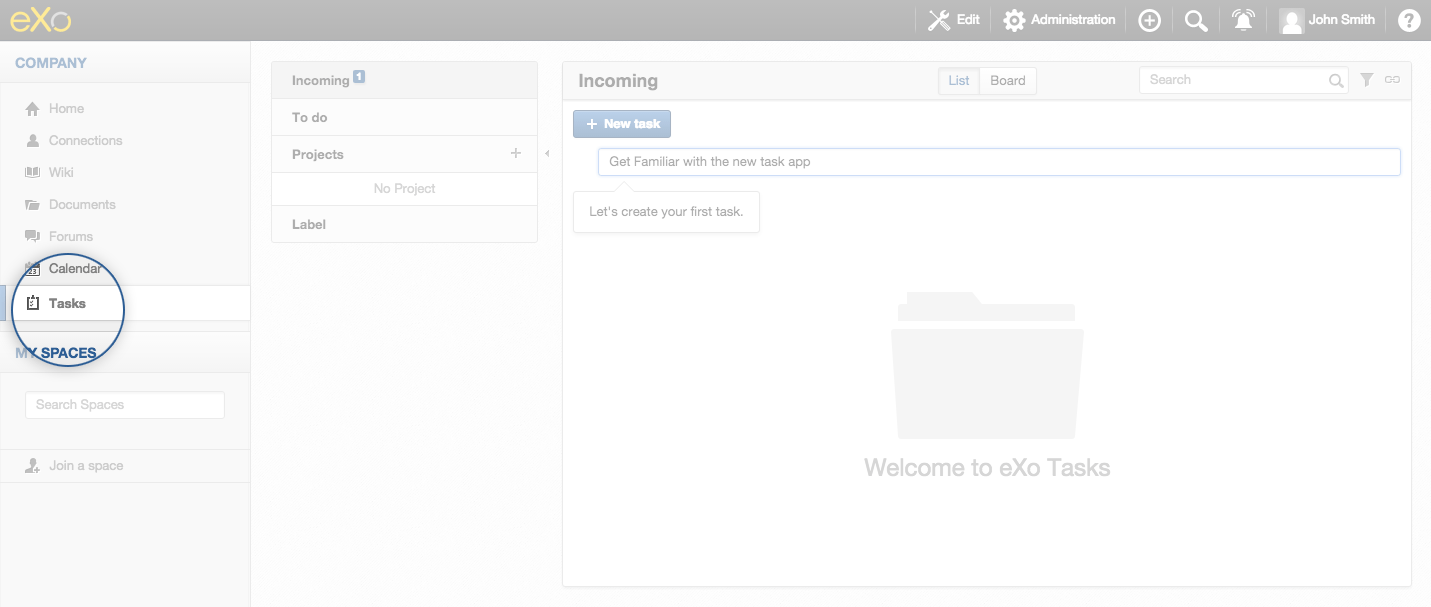The height and width of the screenshot is (607, 1431).
Task: Click the No Project text
Action: 404,188
